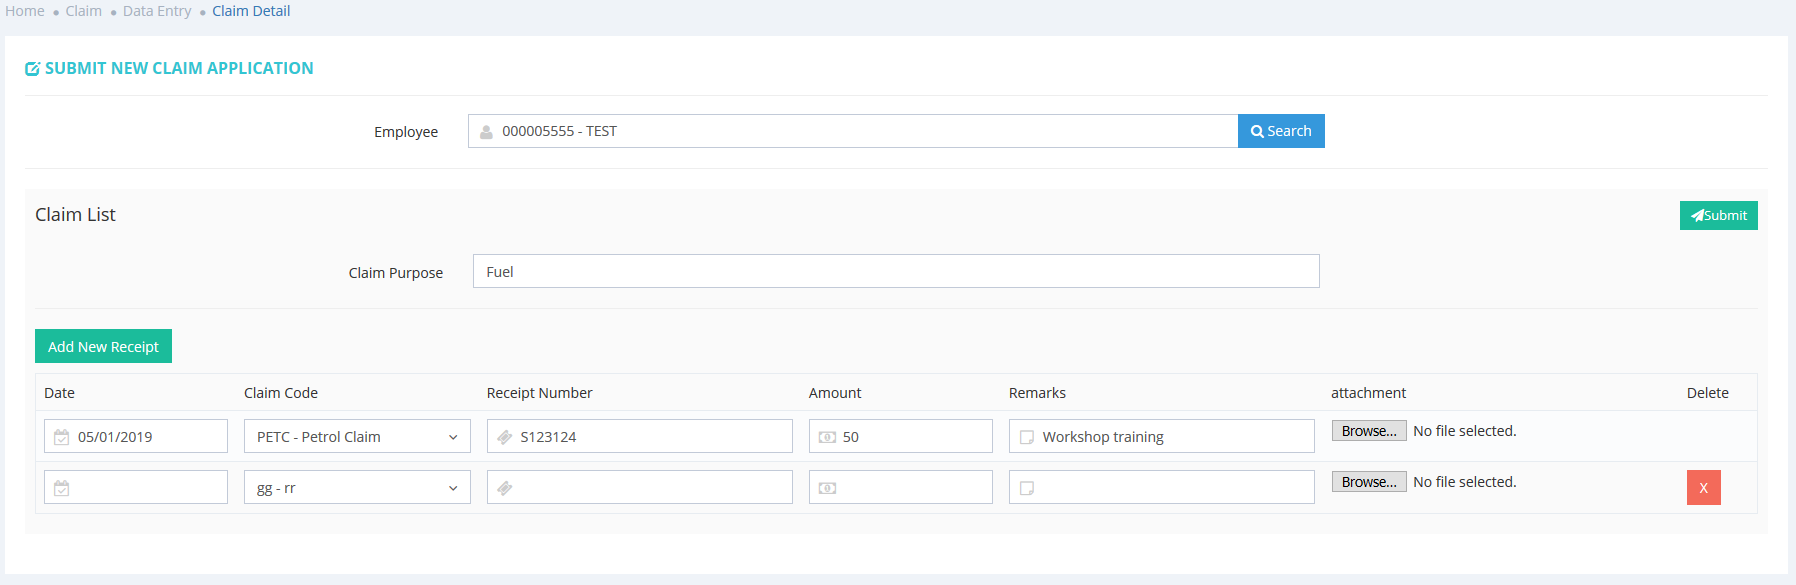1796x585 pixels.
Task: Click money icon in first row amount field
Action: (827, 437)
